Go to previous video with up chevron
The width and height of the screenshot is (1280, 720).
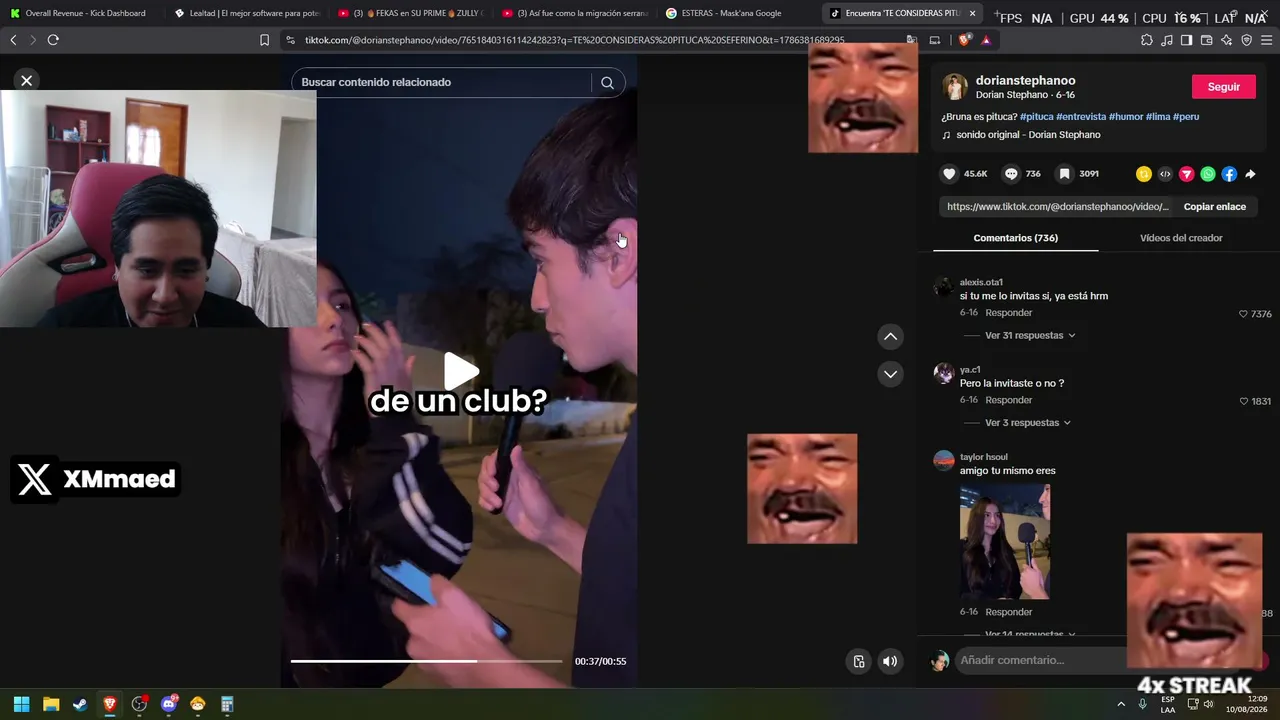890,337
